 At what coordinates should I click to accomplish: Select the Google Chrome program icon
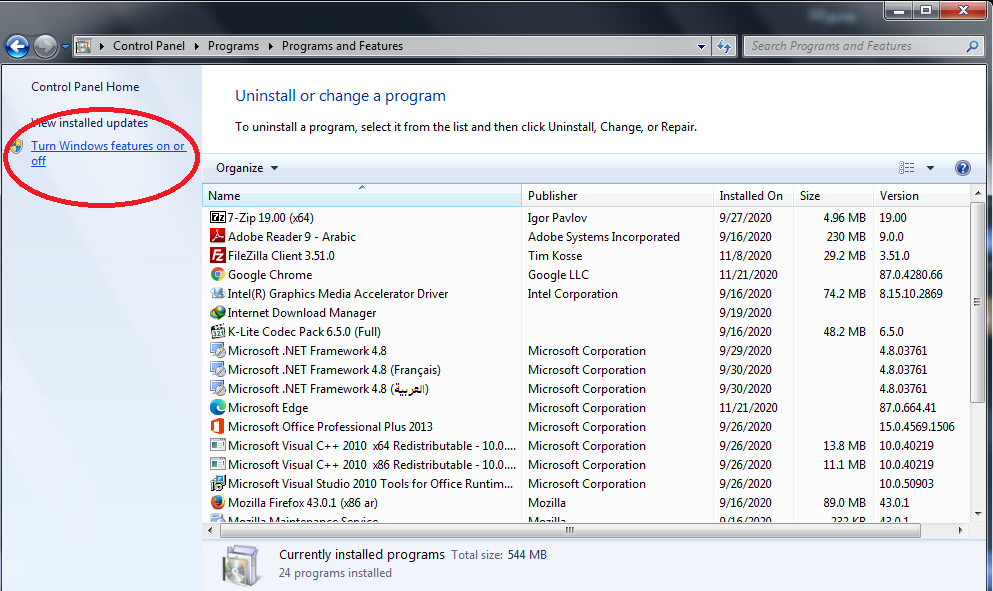click(x=217, y=274)
